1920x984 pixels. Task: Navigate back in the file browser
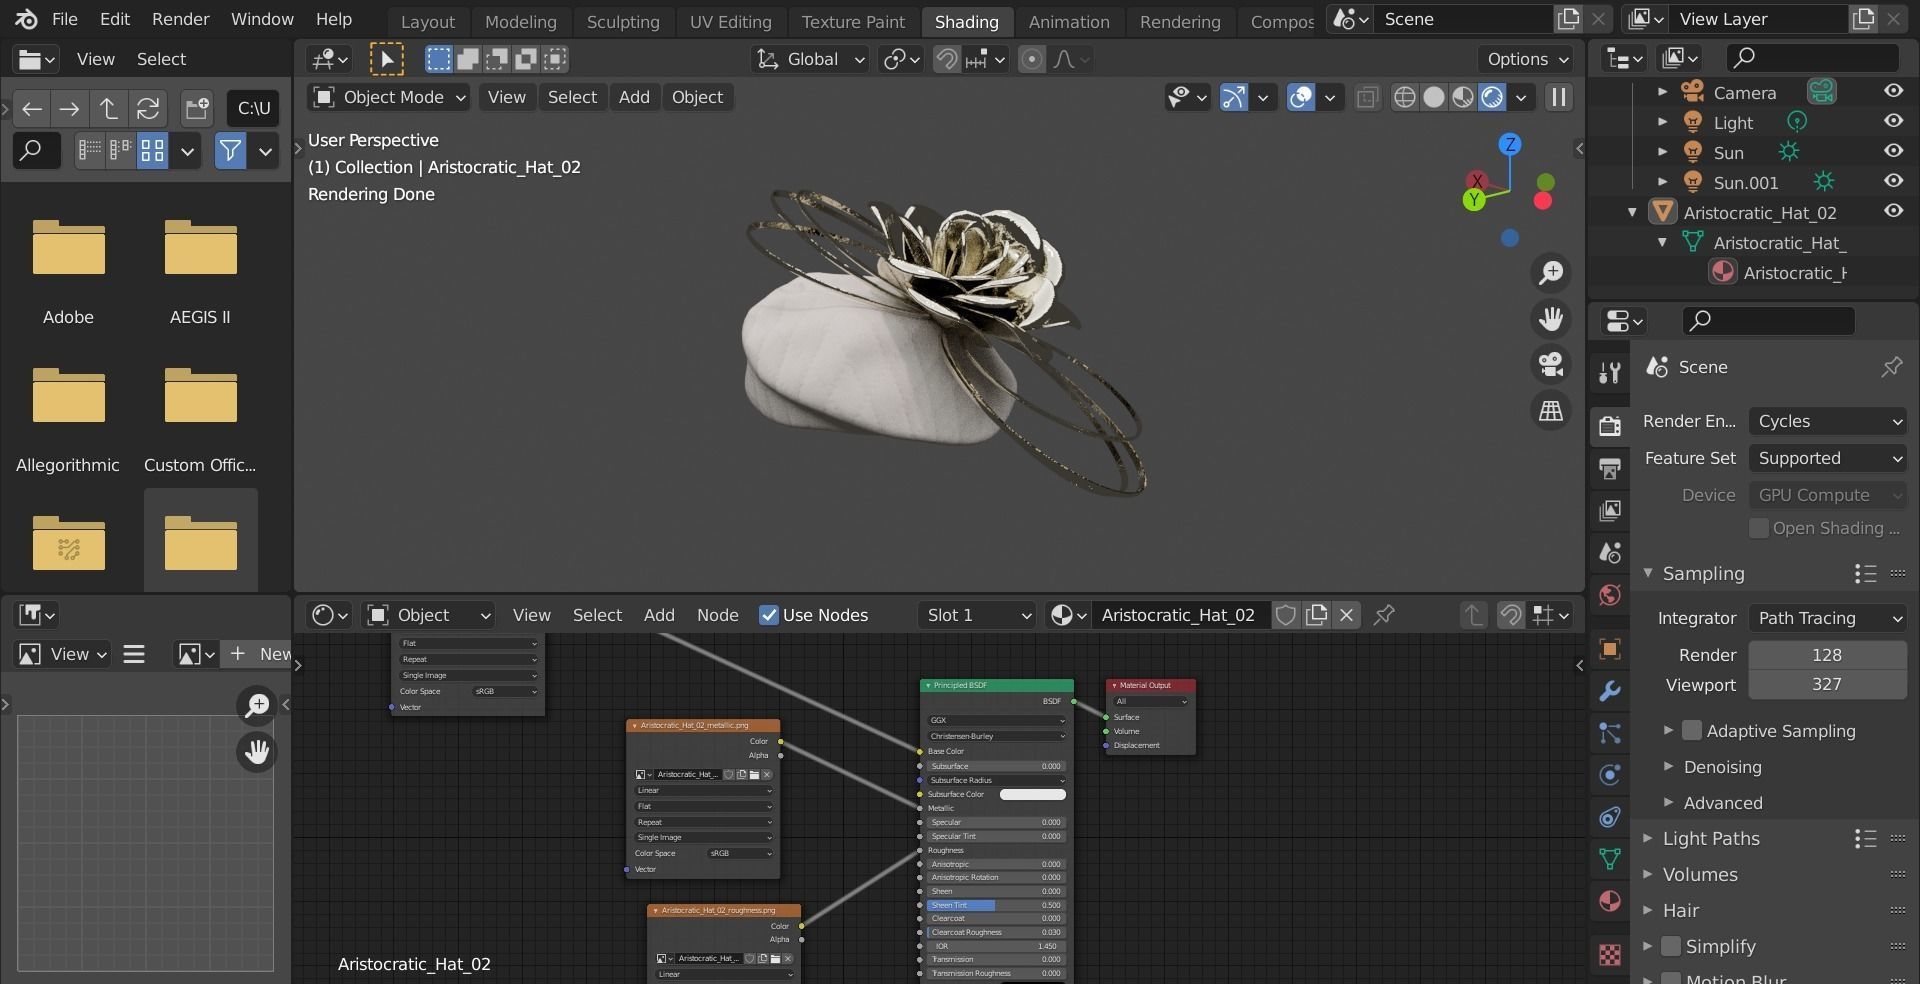pyautogui.click(x=31, y=108)
